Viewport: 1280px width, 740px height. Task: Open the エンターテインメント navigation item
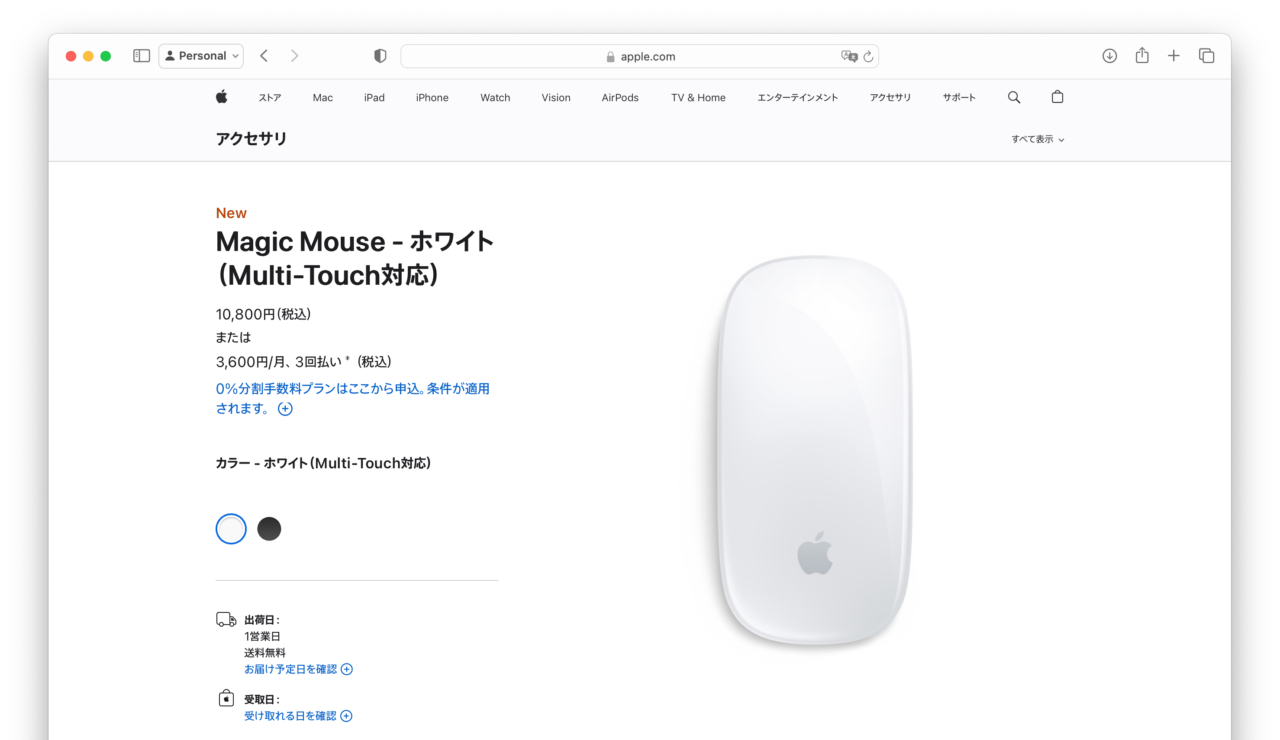797,97
